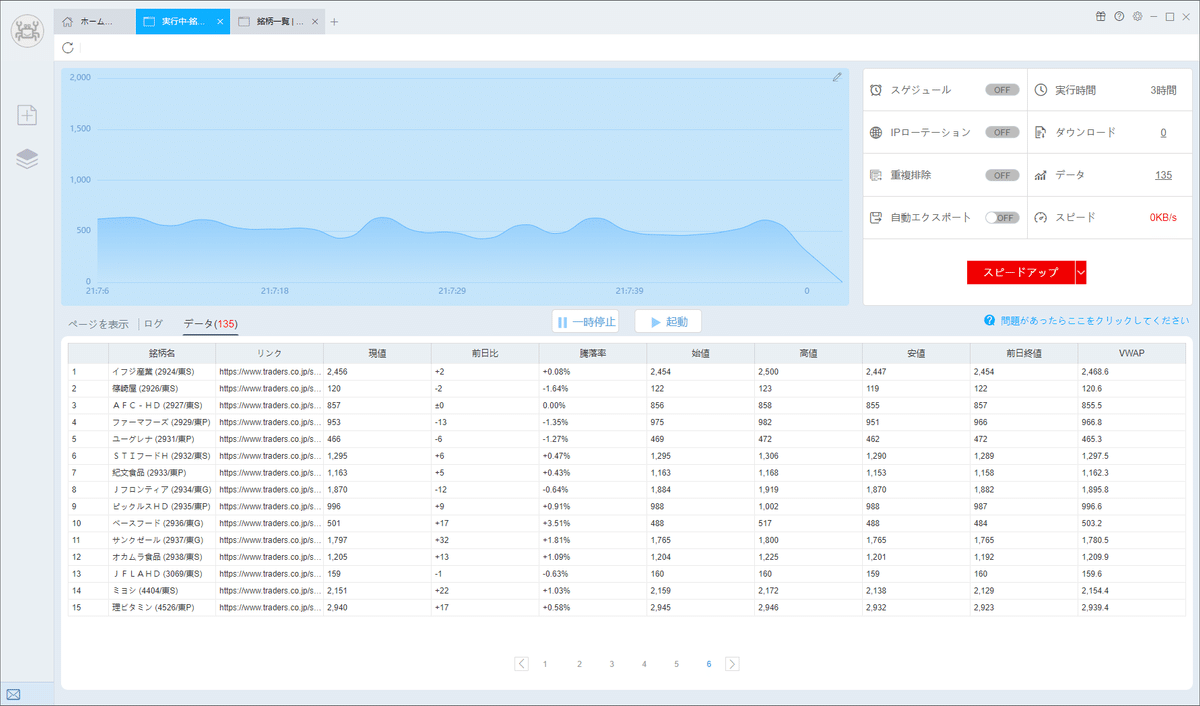
Task: Select the データ(135) tab
Action: [210, 324]
